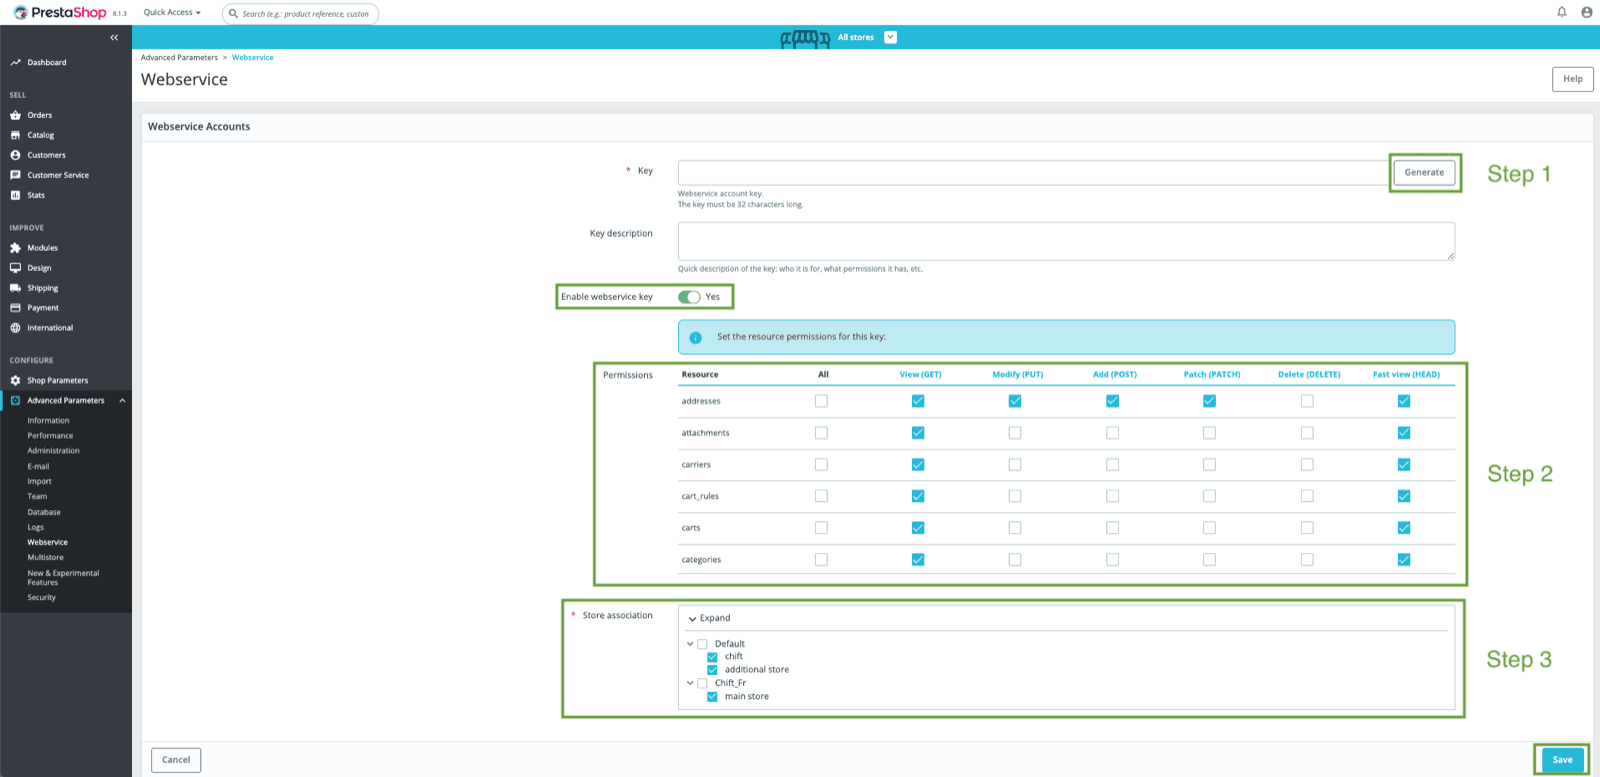Uncheck View (GET) for attachments

coord(918,433)
